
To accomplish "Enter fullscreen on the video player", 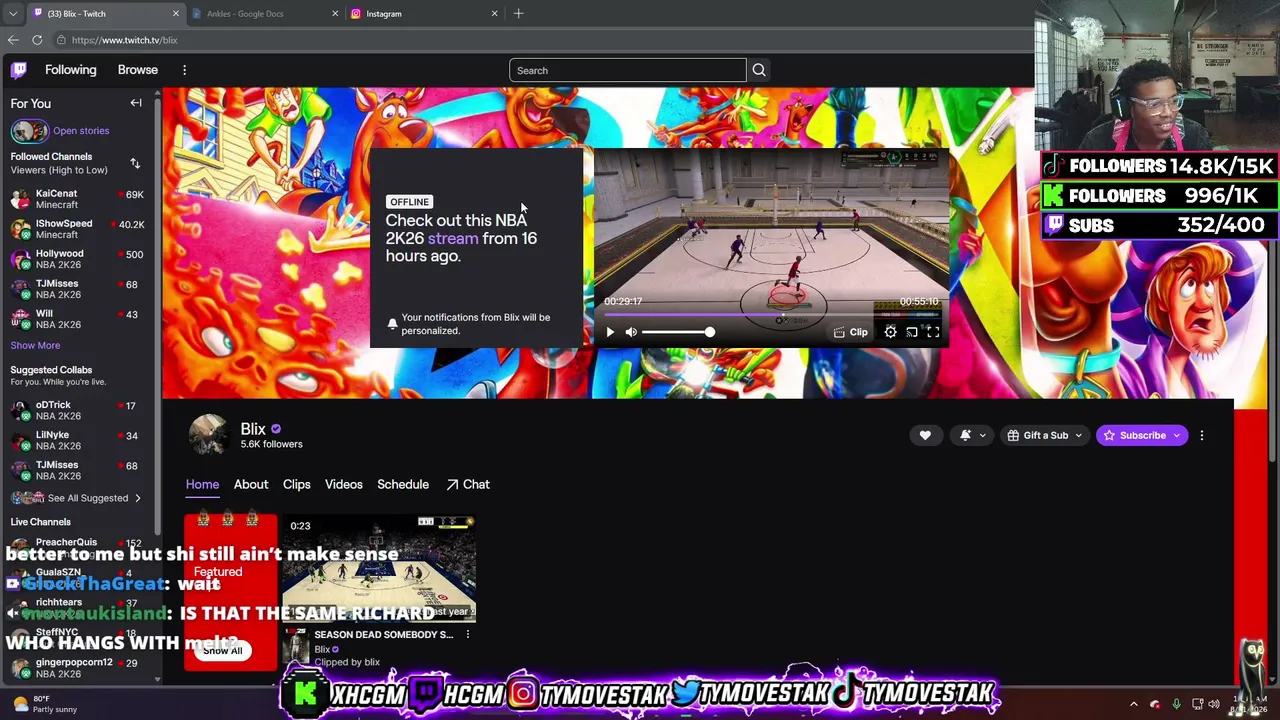I will (x=932, y=332).
